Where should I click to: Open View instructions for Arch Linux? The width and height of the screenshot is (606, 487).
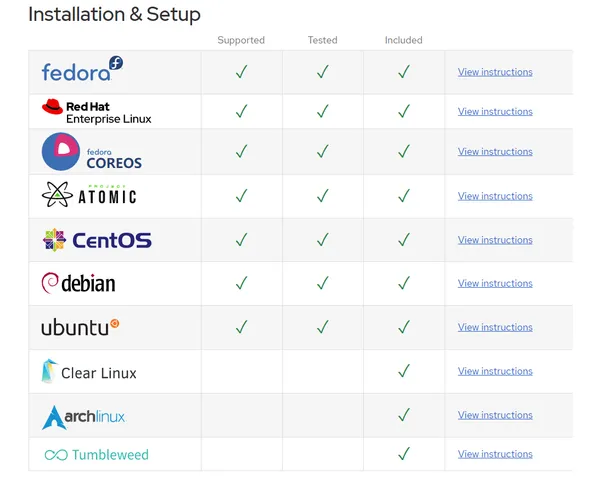pos(495,415)
